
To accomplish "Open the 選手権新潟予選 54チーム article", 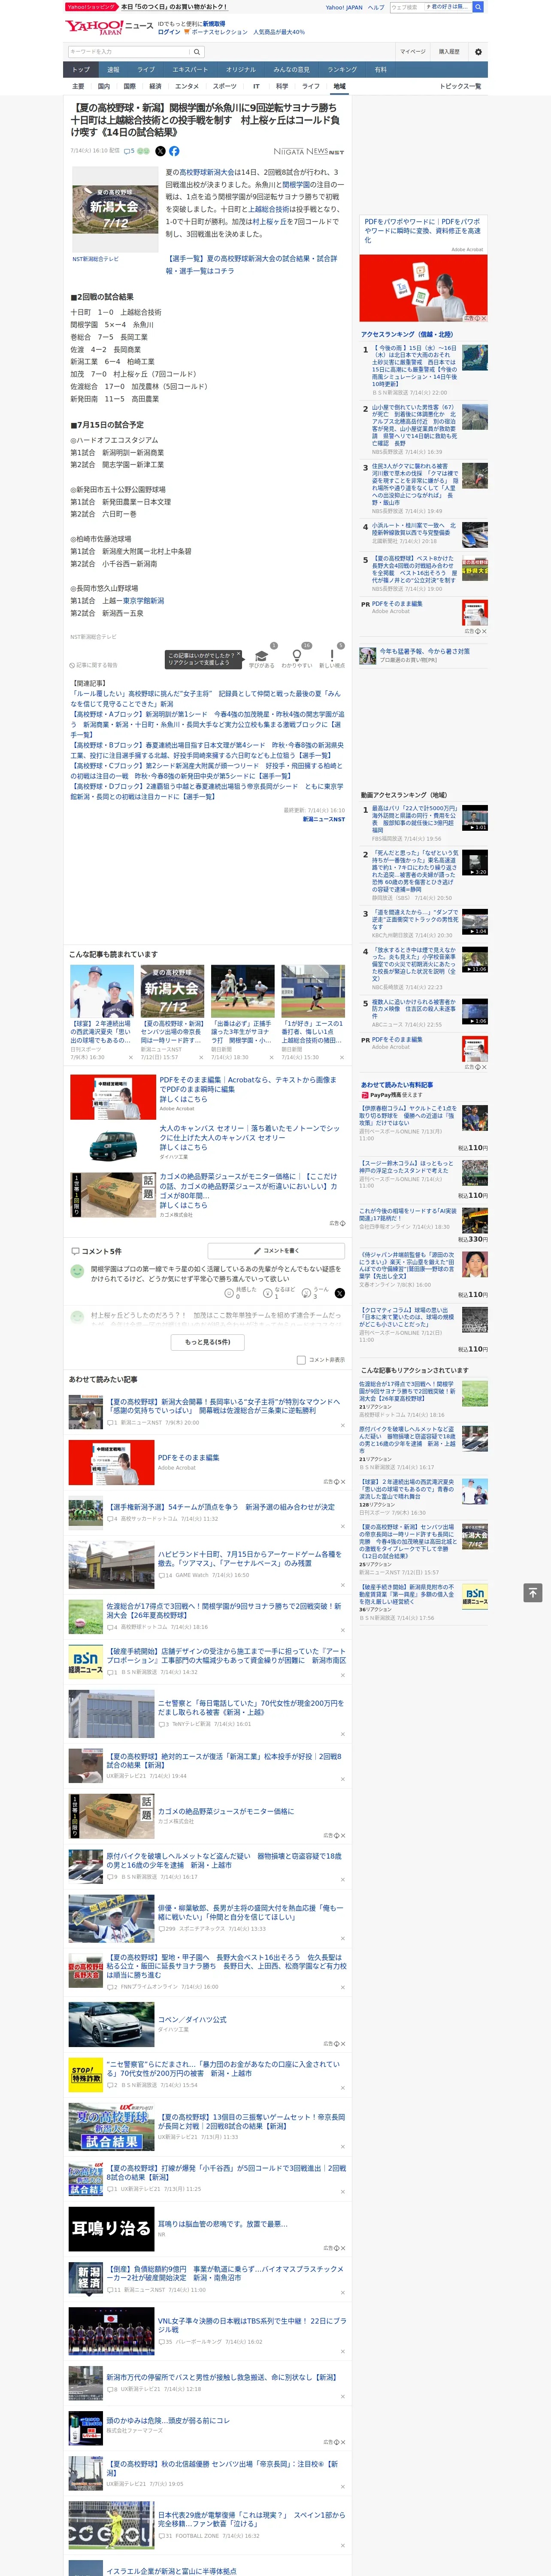I will tap(221, 1506).
